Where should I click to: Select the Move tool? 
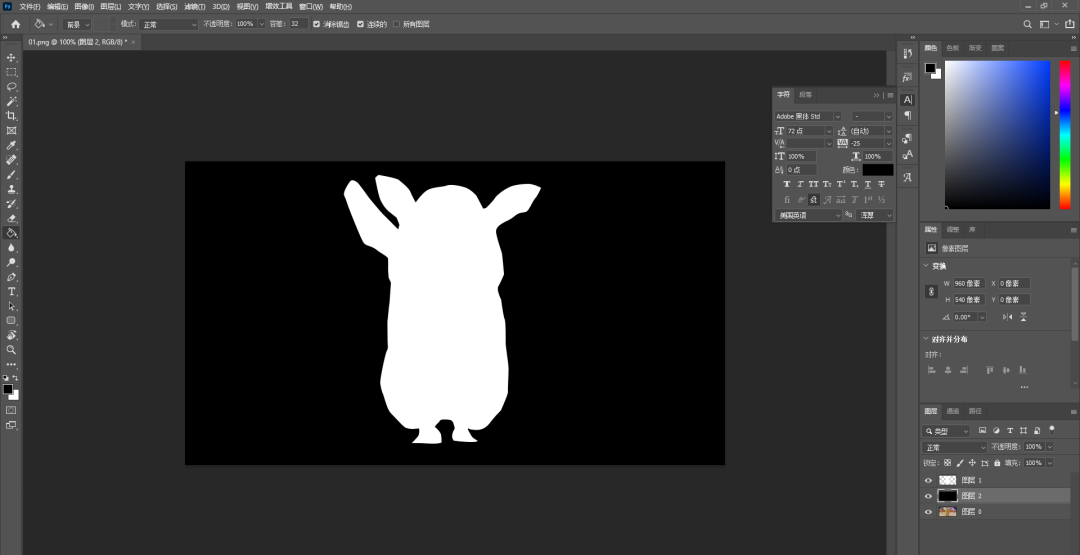11,58
